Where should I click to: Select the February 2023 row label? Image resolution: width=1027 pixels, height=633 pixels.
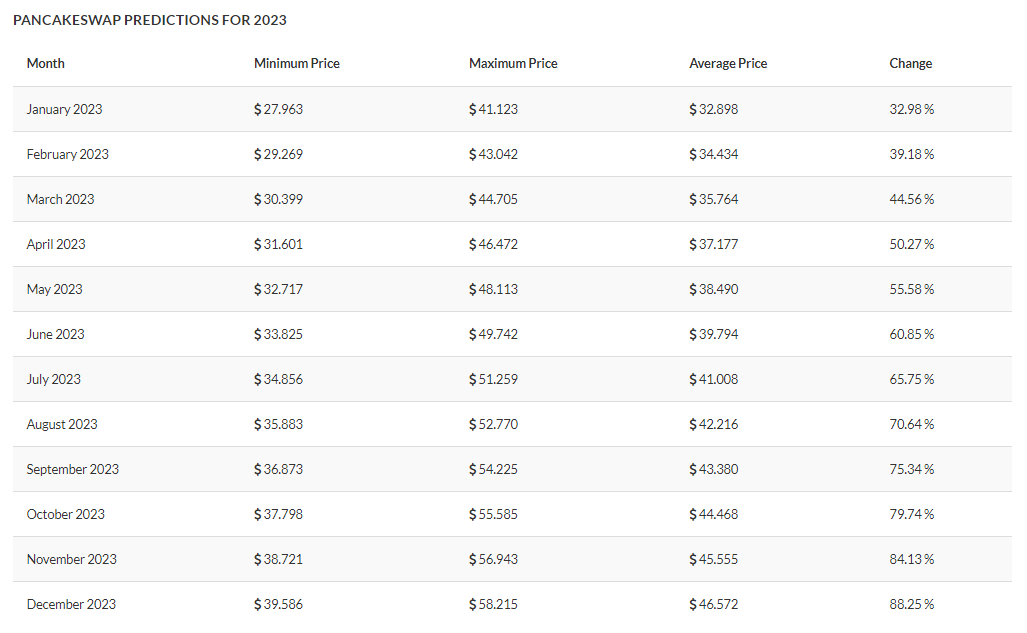[67, 154]
